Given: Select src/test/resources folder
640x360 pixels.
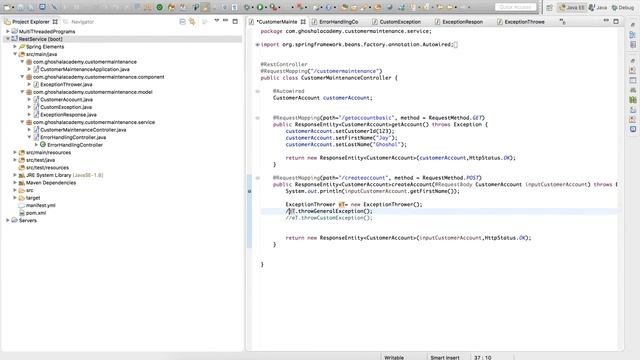Looking at the screenshot, I should (x=47, y=167).
